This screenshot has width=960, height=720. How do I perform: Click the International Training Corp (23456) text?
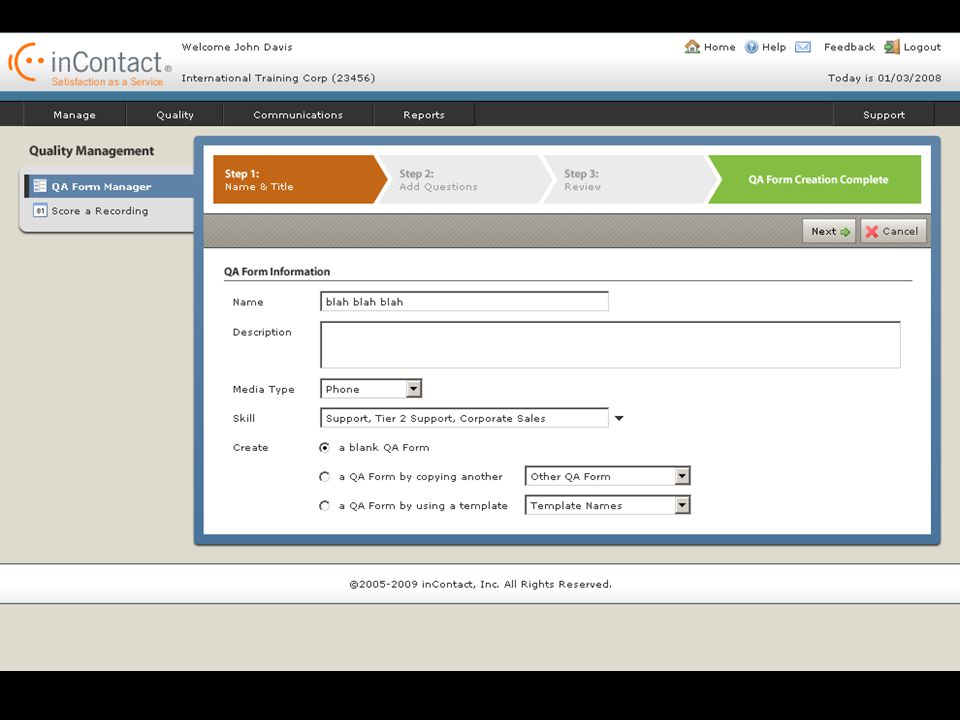point(278,78)
